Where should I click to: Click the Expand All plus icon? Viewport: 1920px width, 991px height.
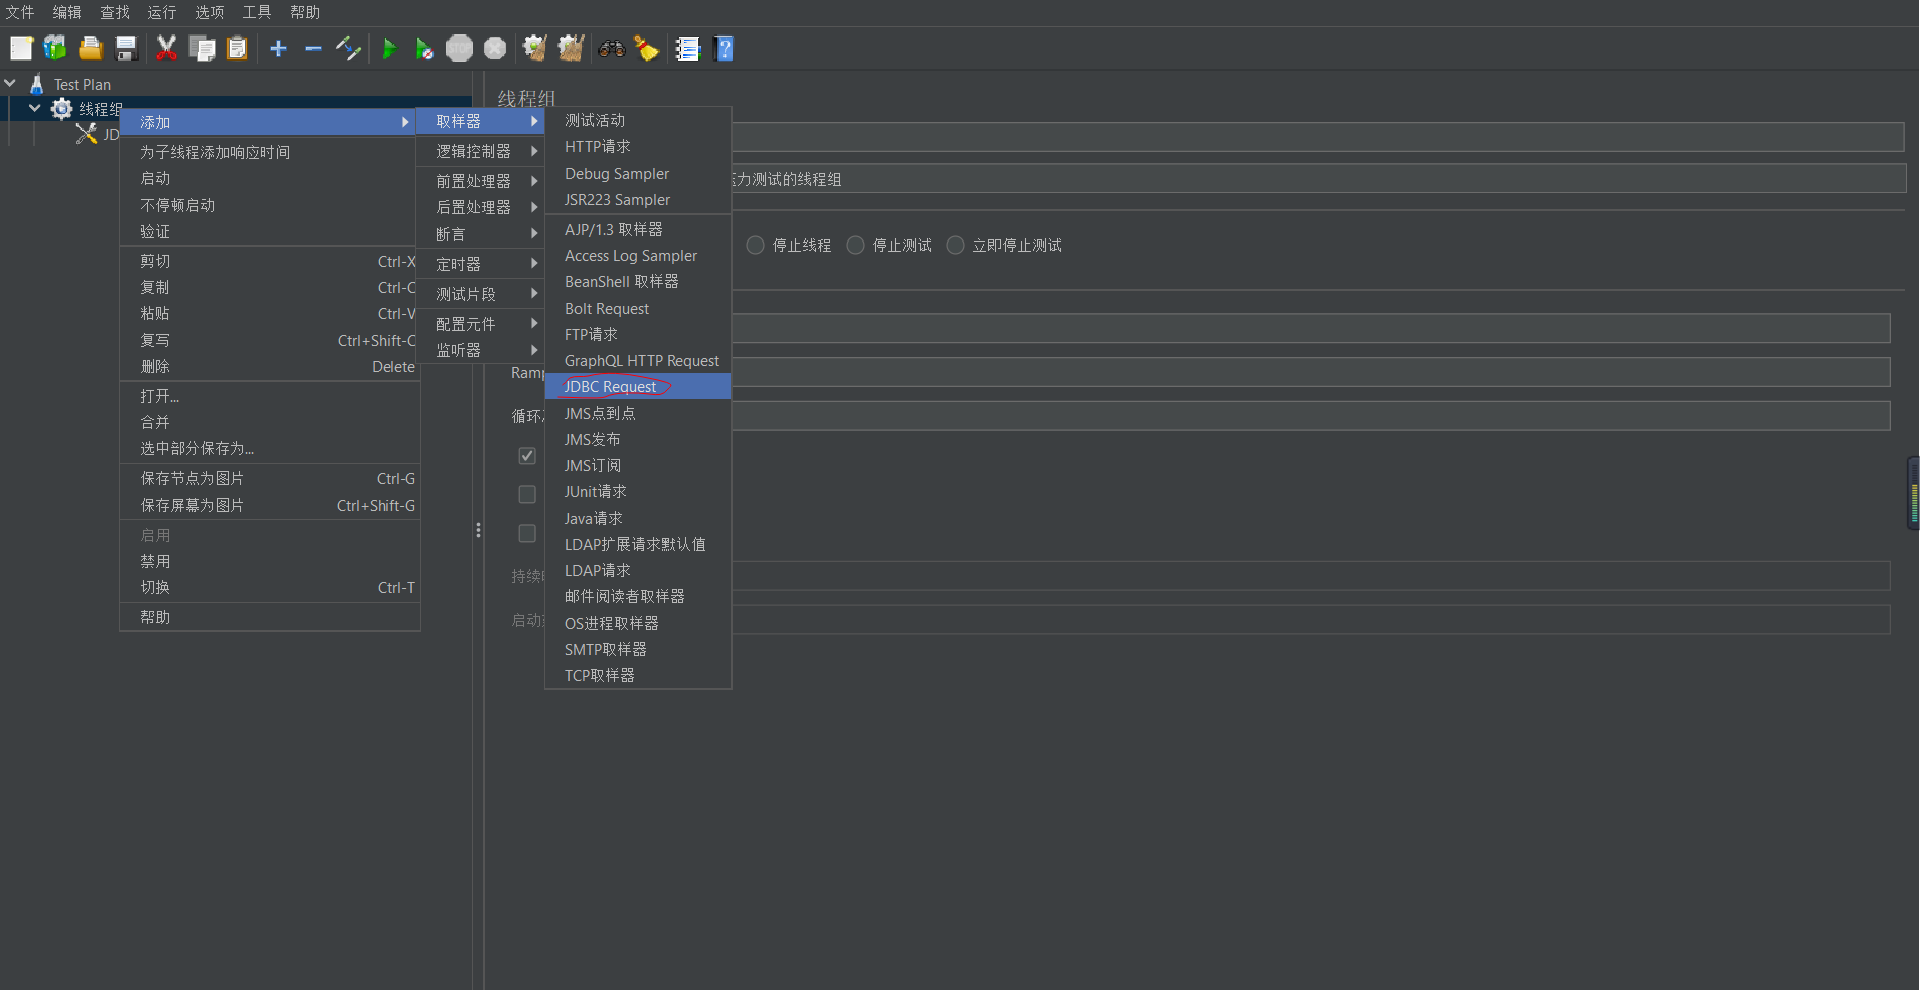coord(279,48)
